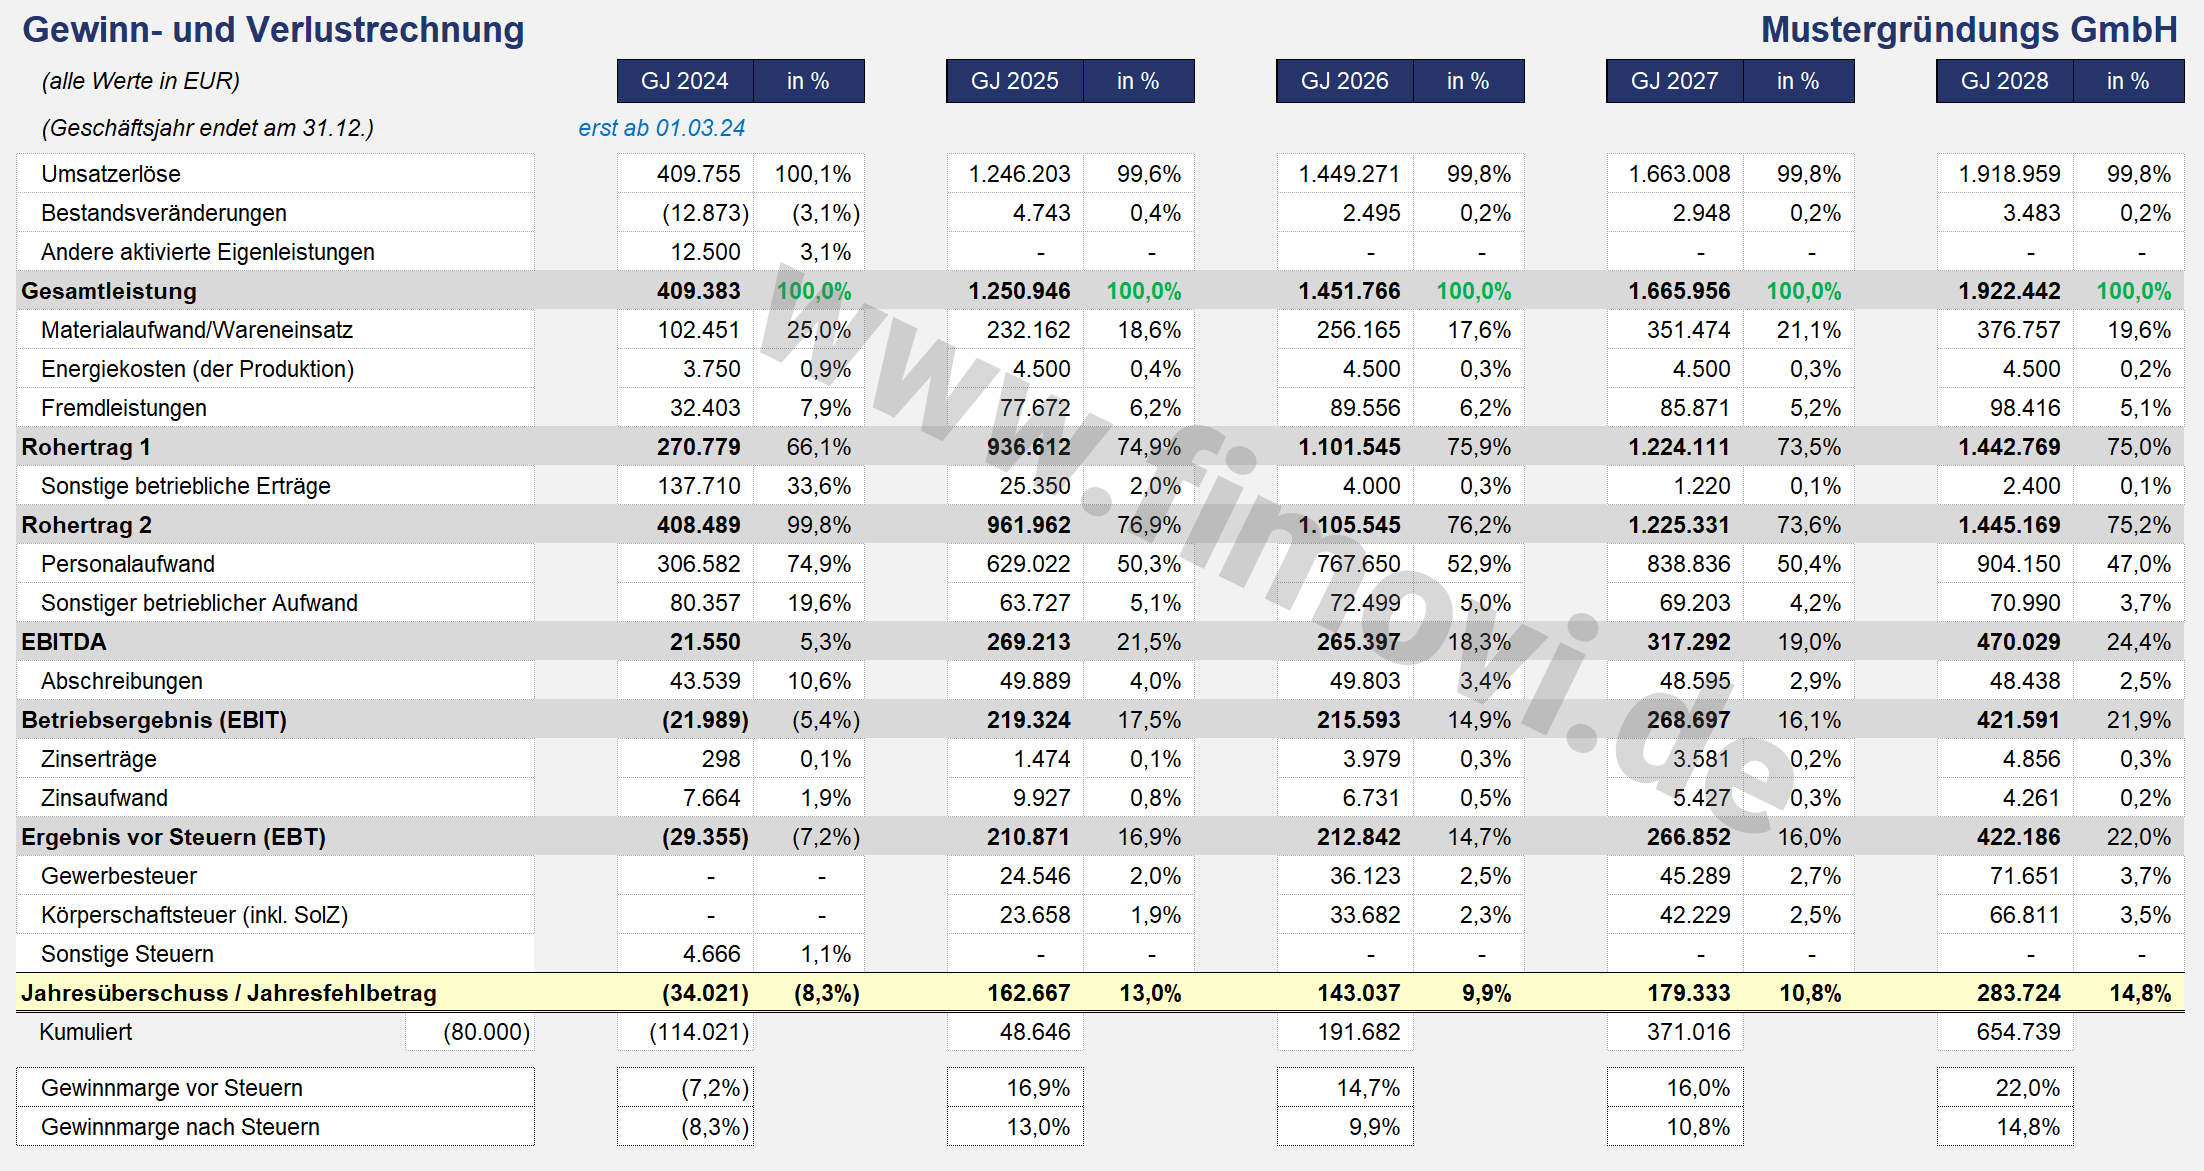Select the EBITDA row label
Screen dimensions: 2204x1171
(64, 642)
